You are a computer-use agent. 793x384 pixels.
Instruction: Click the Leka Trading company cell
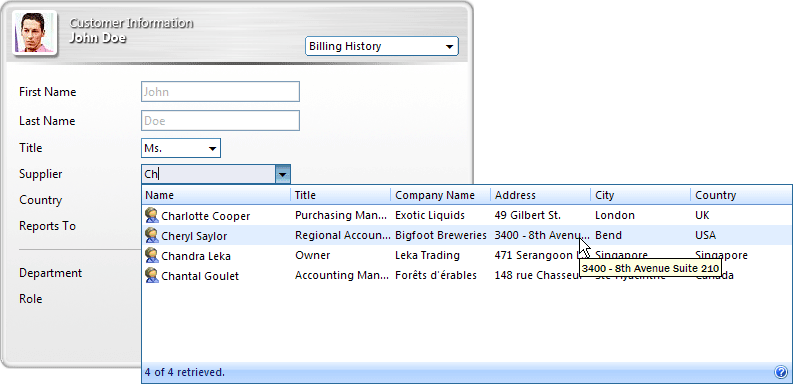(x=427, y=255)
